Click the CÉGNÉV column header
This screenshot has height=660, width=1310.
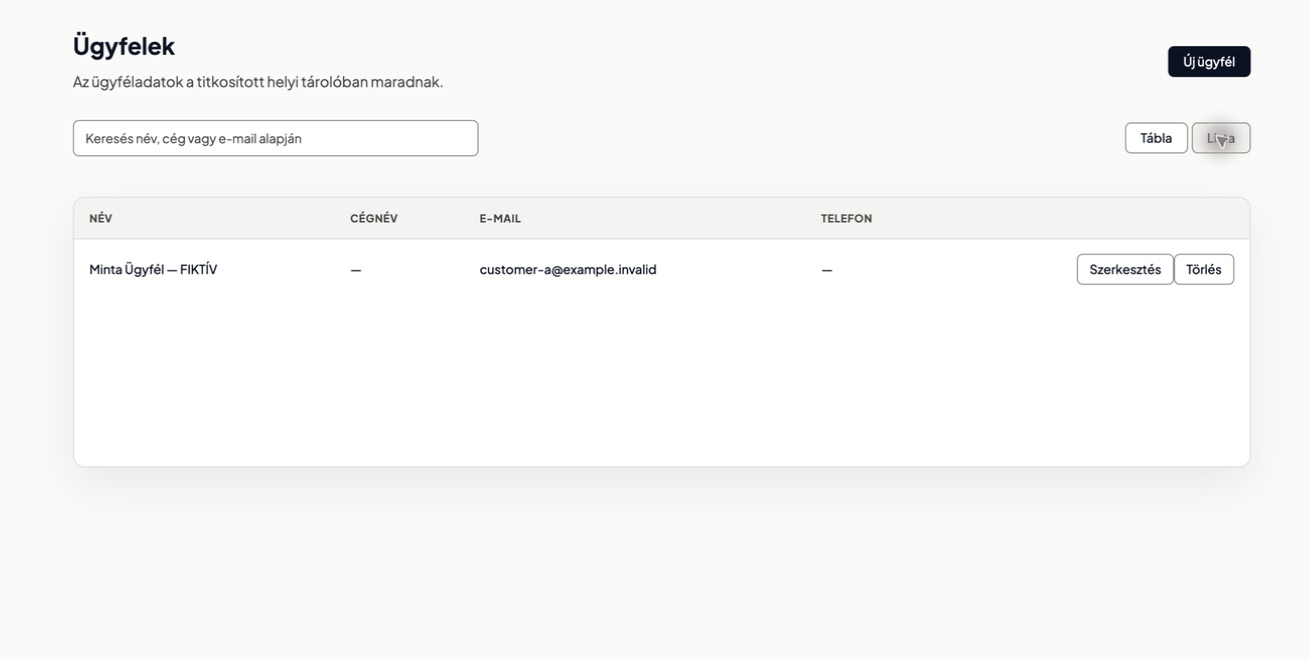[x=374, y=218]
